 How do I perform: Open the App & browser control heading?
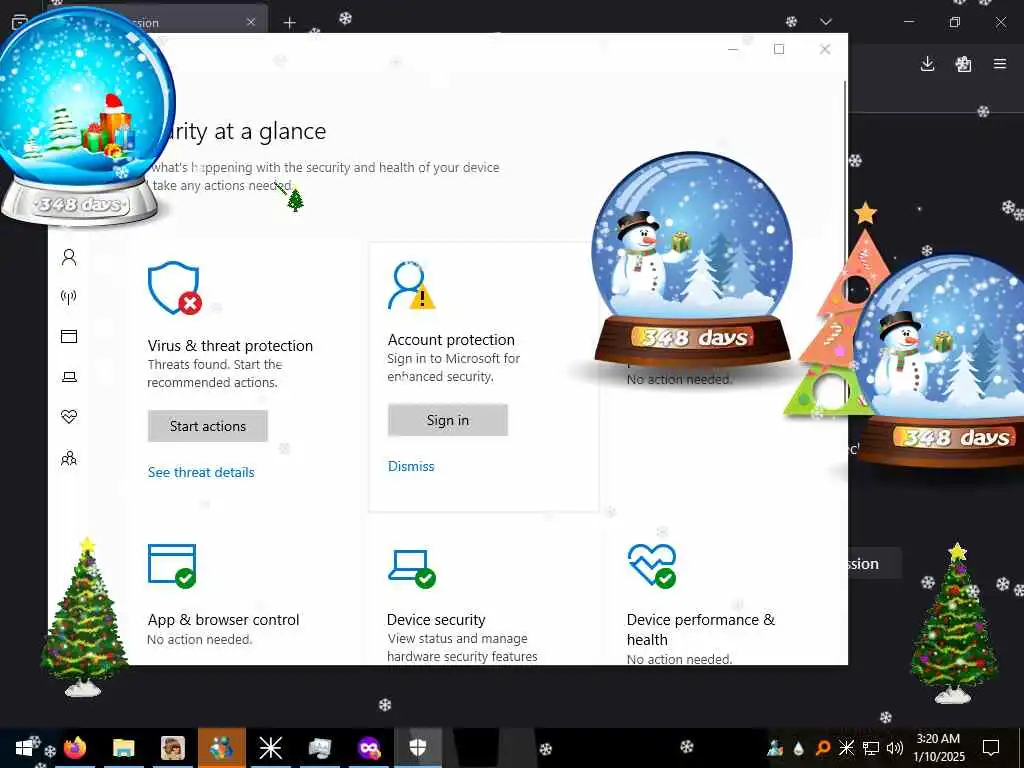[x=223, y=620]
